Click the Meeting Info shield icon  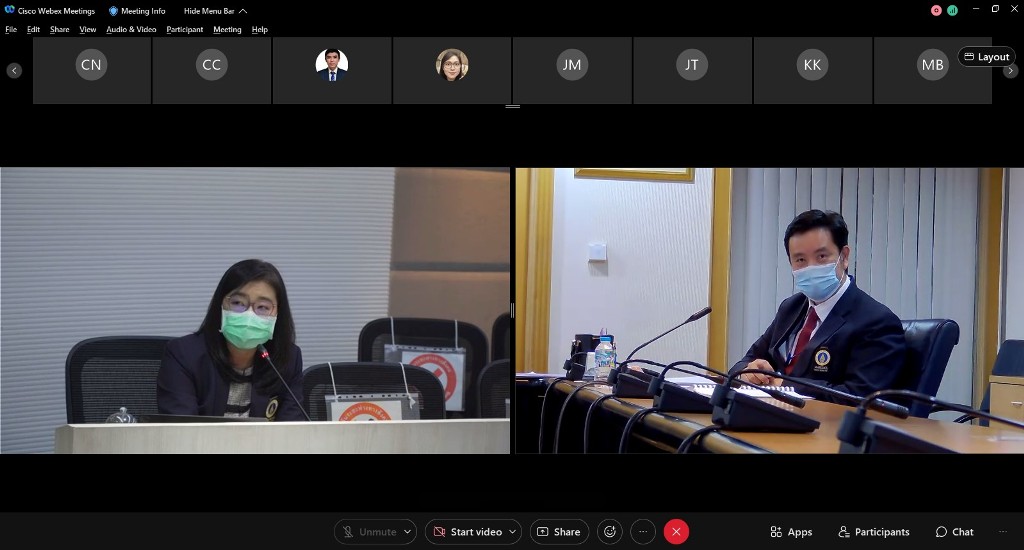113,11
